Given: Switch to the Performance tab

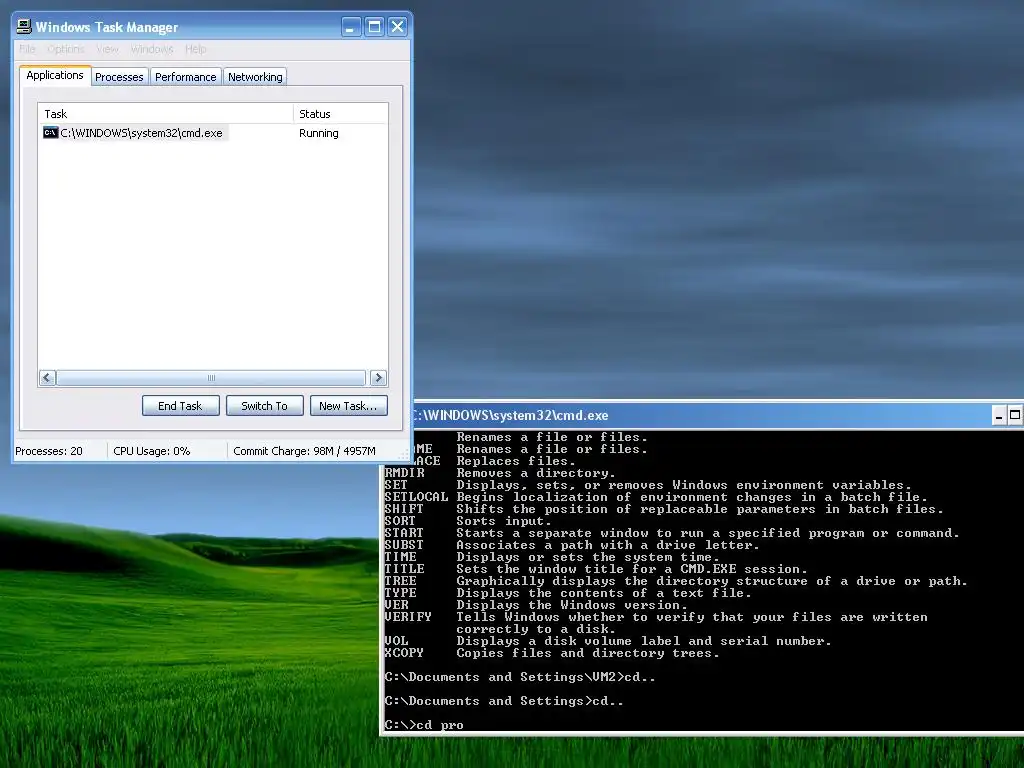Looking at the screenshot, I should [185, 77].
